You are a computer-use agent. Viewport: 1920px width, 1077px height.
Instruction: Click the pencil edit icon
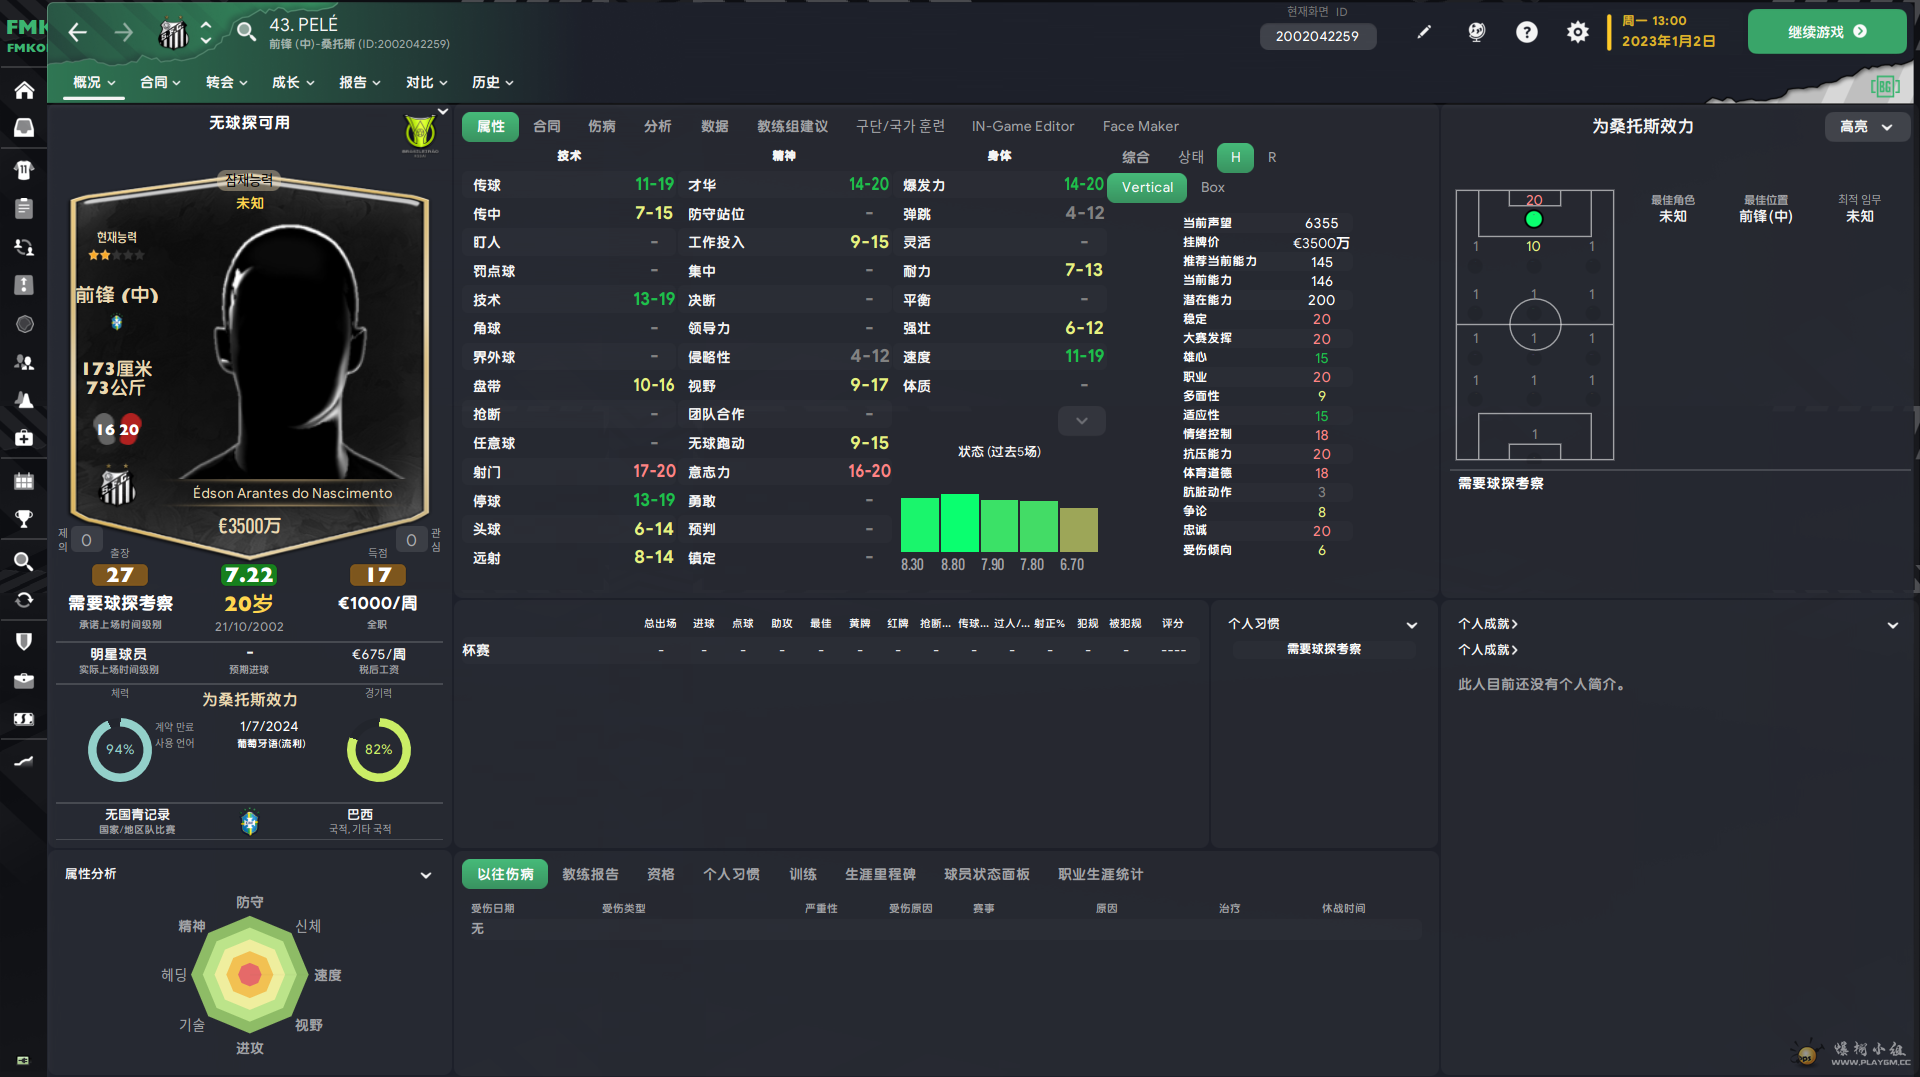[x=1424, y=32]
